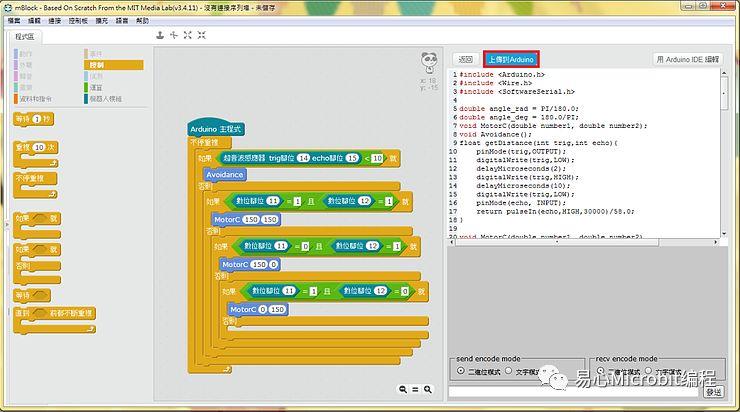Click the 返回 back button
The height and width of the screenshot is (412, 740).
(465, 59)
